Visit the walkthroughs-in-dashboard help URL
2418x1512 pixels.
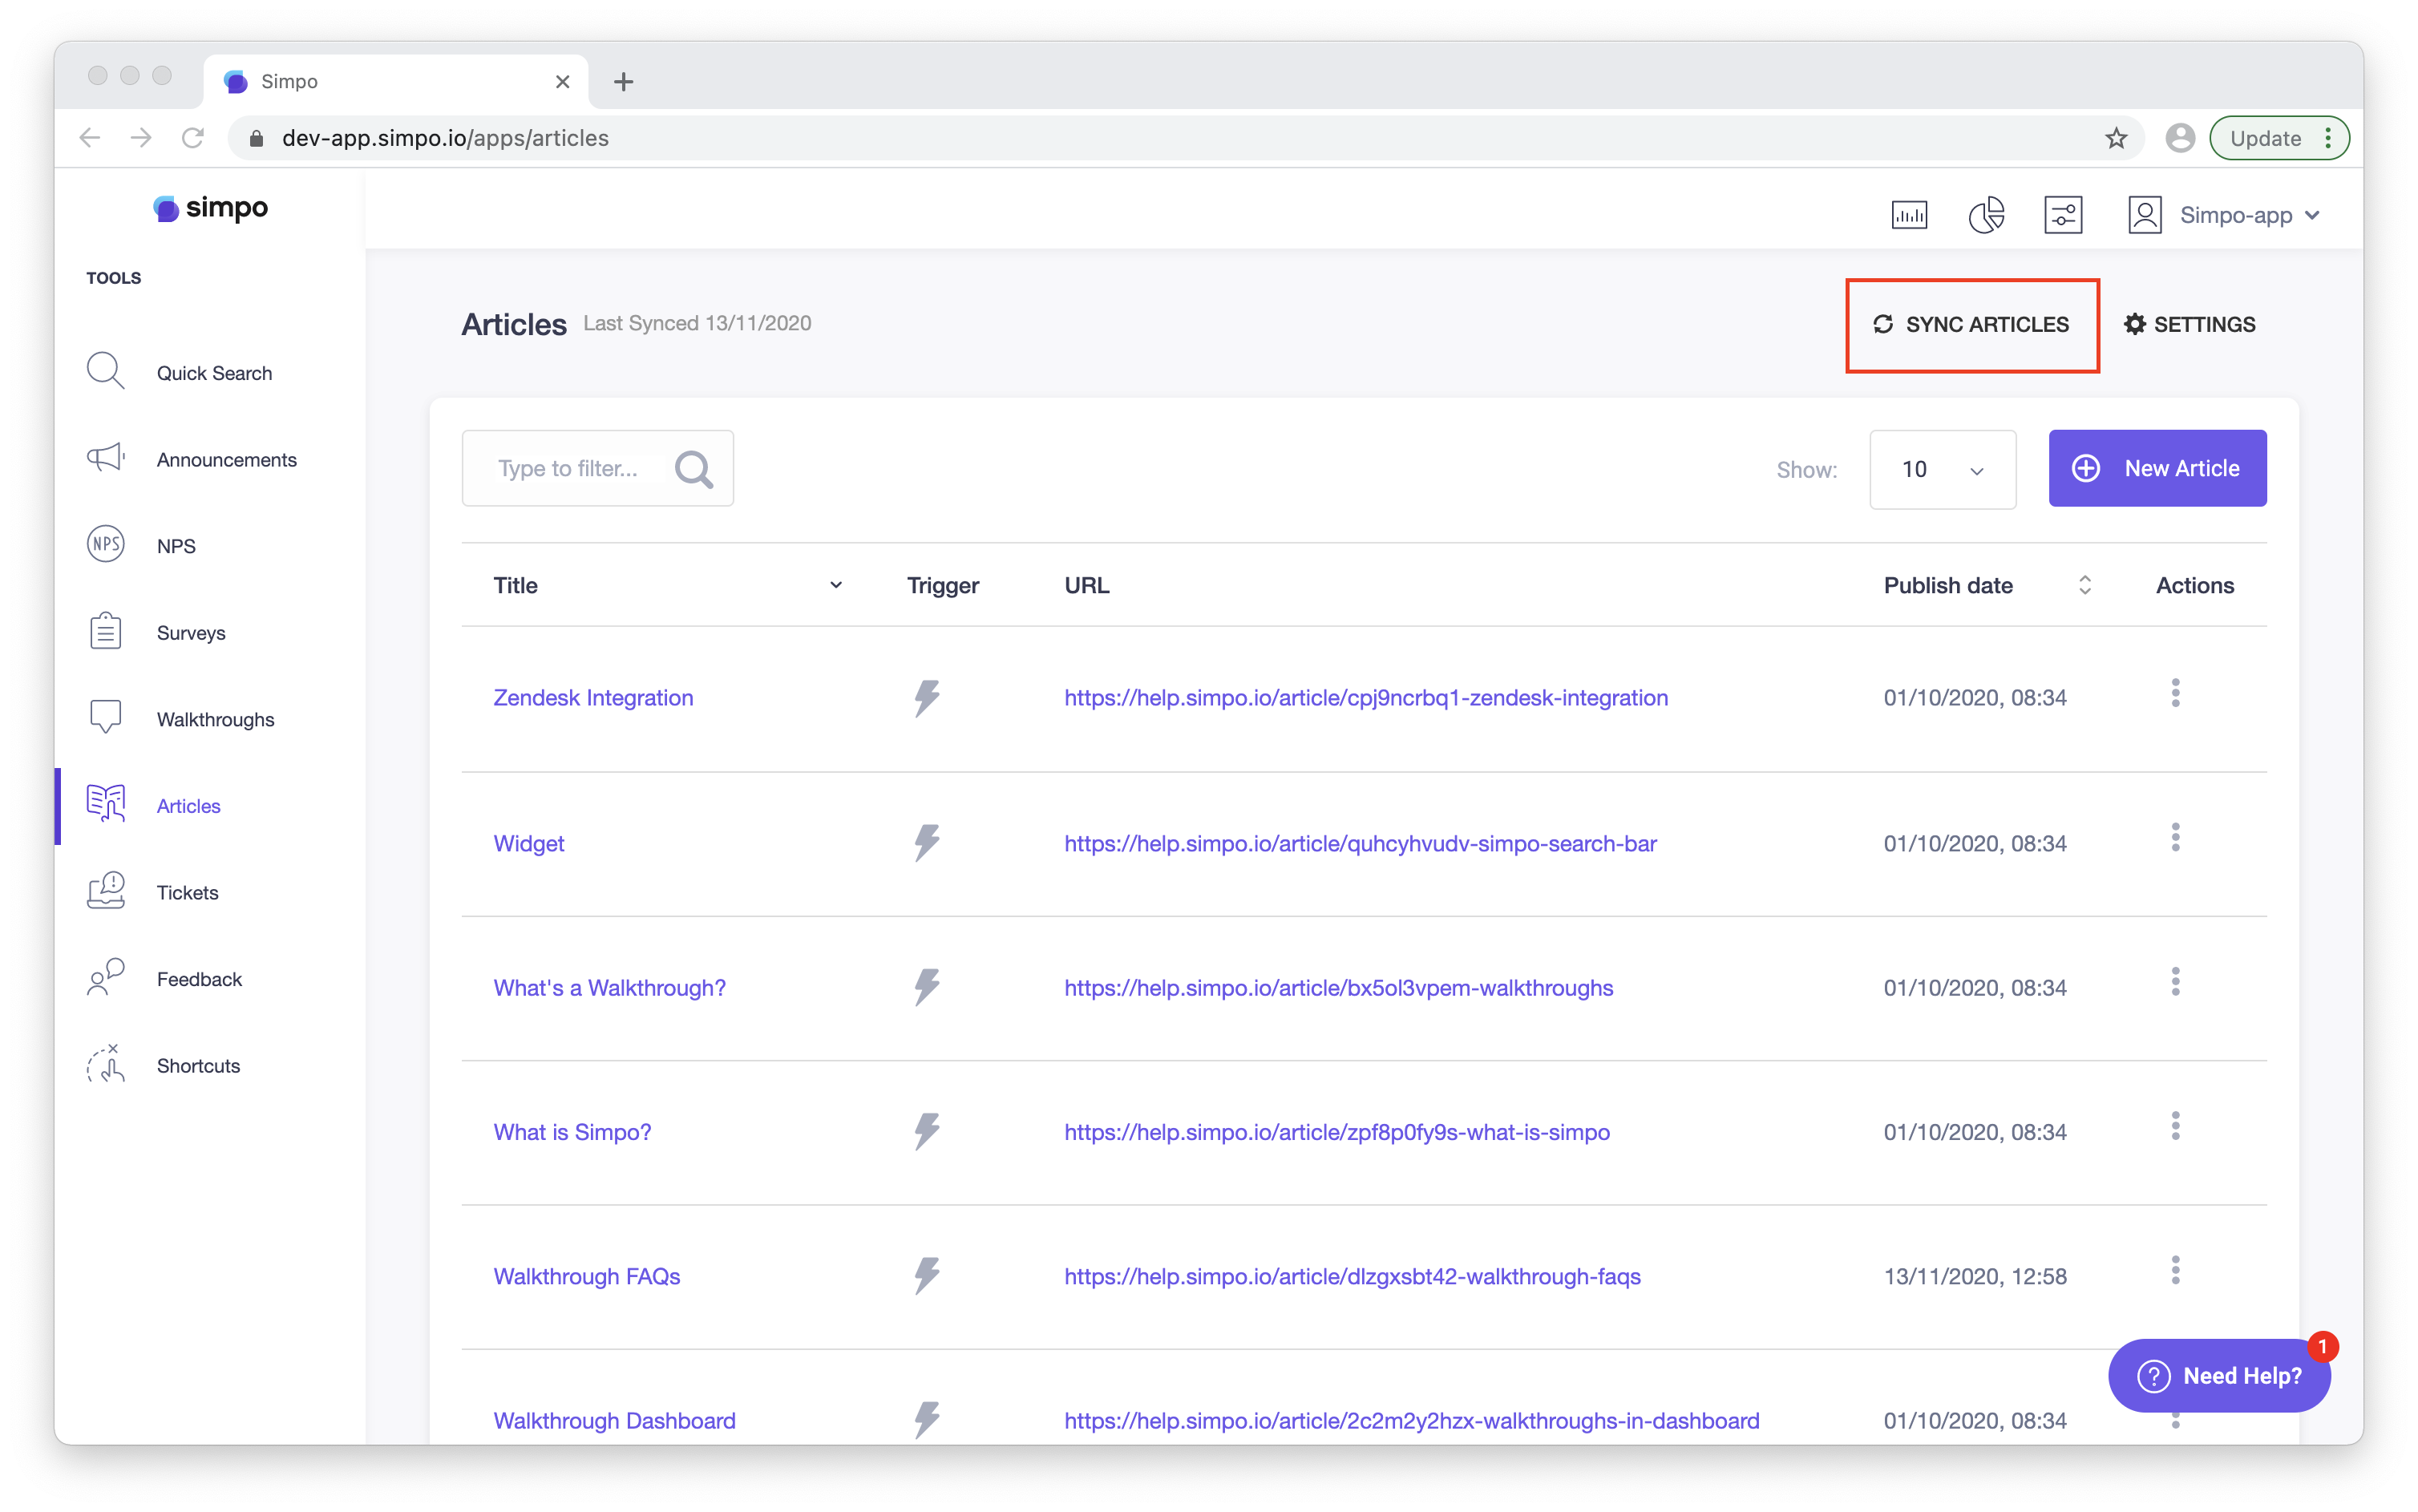coord(1411,1420)
